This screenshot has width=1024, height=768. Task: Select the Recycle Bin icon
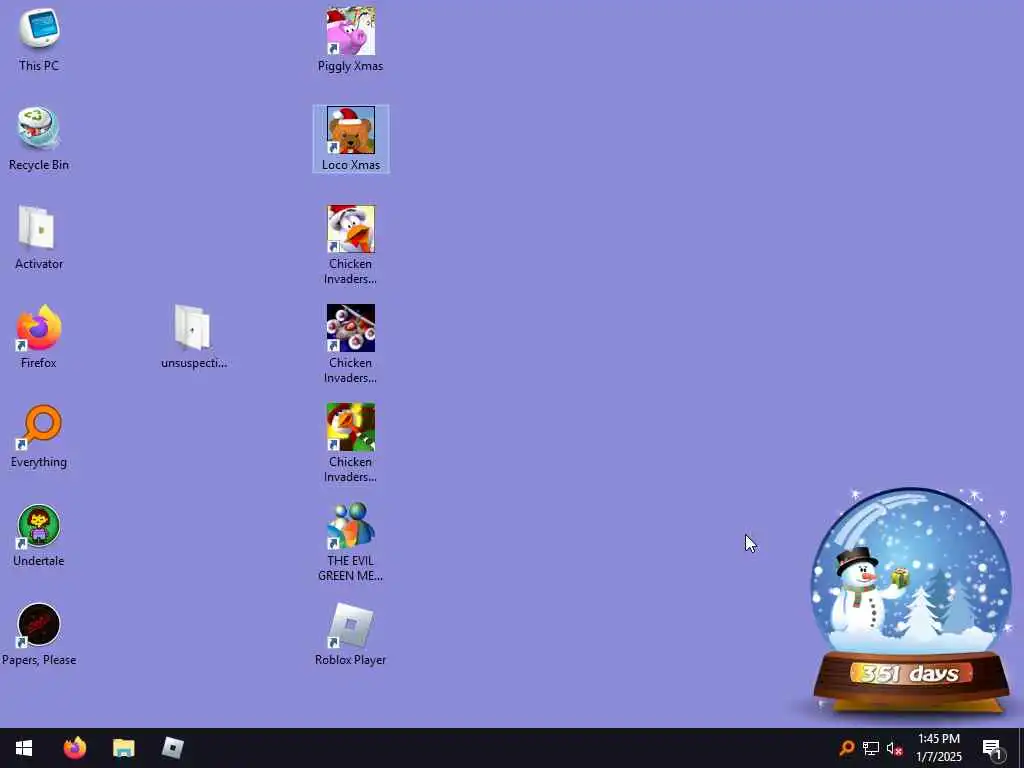pyautogui.click(x=39, y=138)
